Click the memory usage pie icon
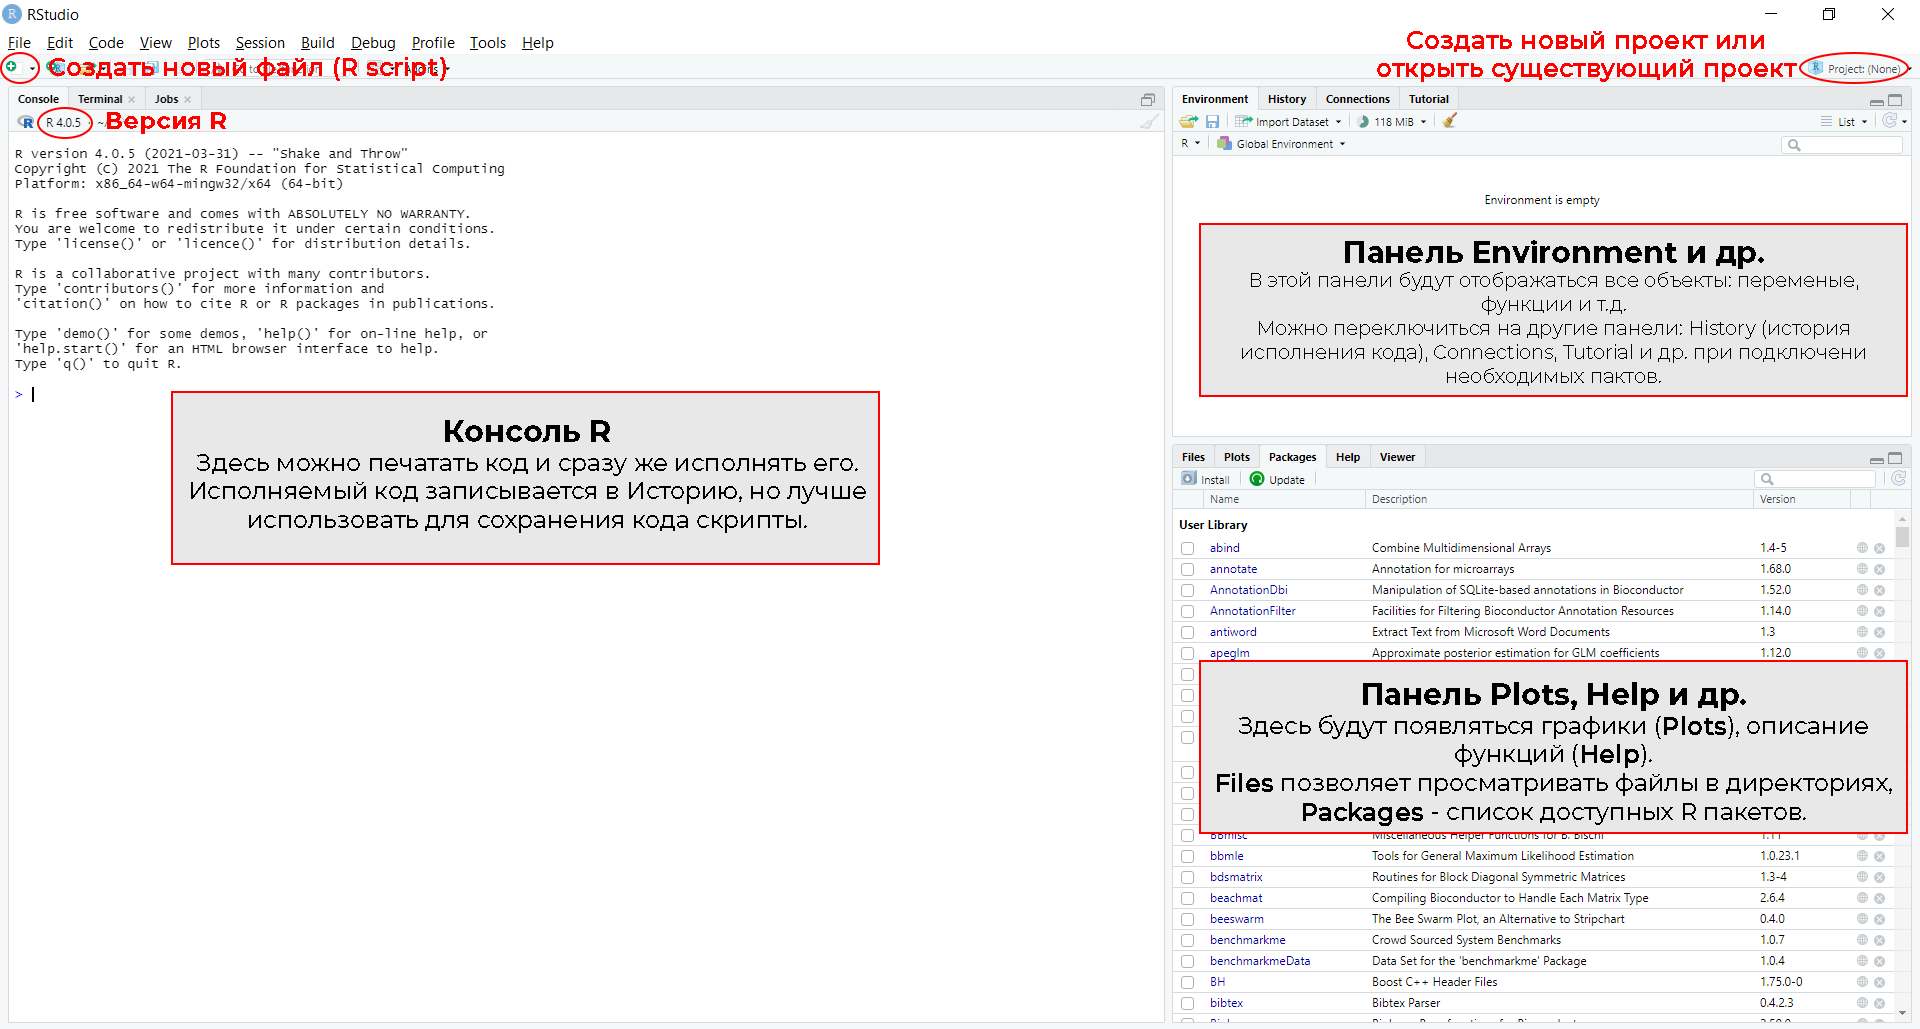The height and width of the screenshot is (1029, 1920). (1363, 121)
